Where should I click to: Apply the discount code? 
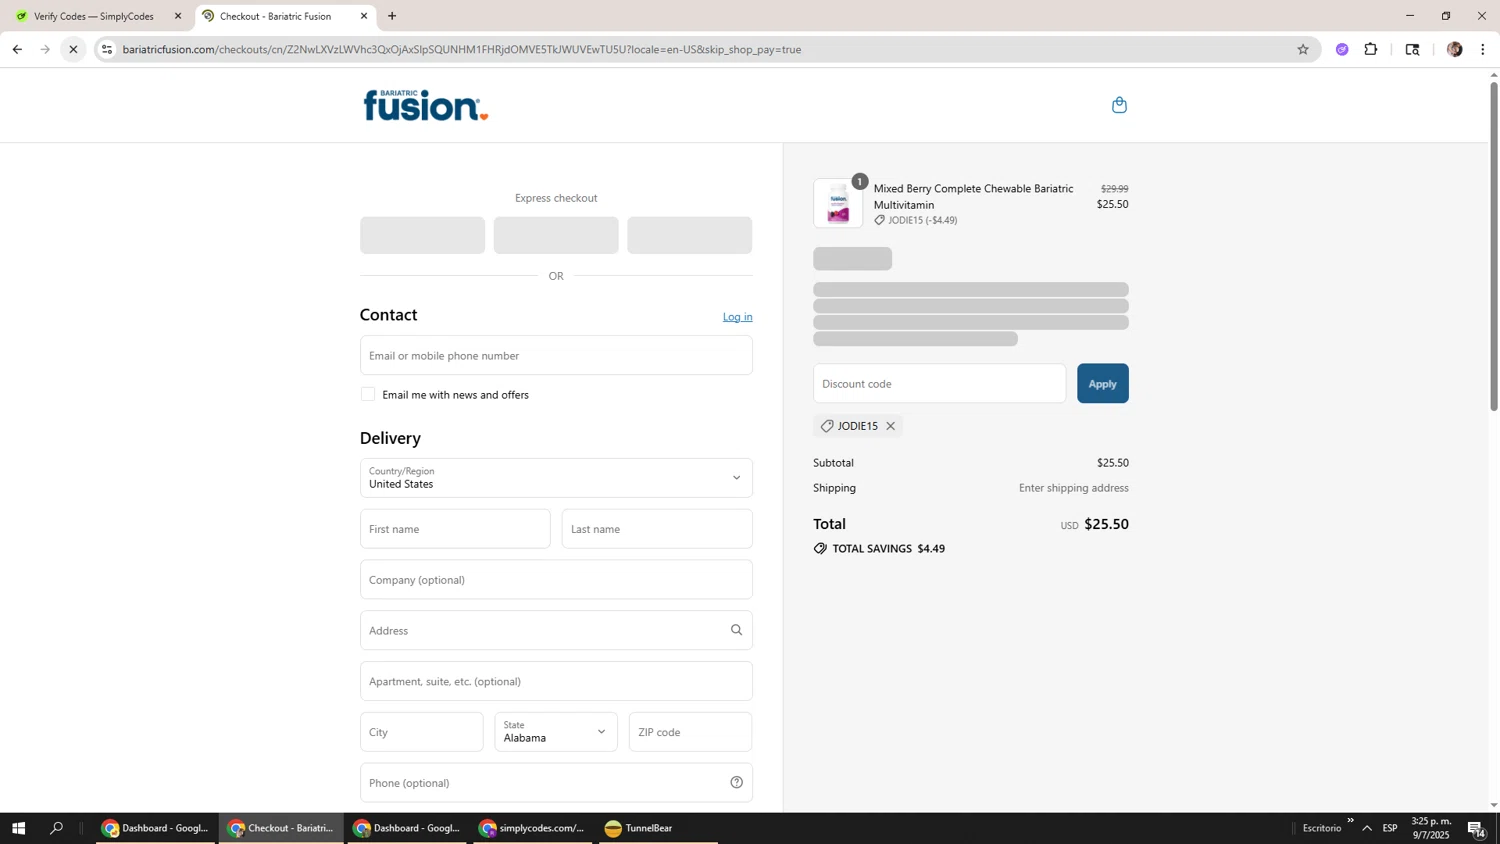tap(1102, 384)
